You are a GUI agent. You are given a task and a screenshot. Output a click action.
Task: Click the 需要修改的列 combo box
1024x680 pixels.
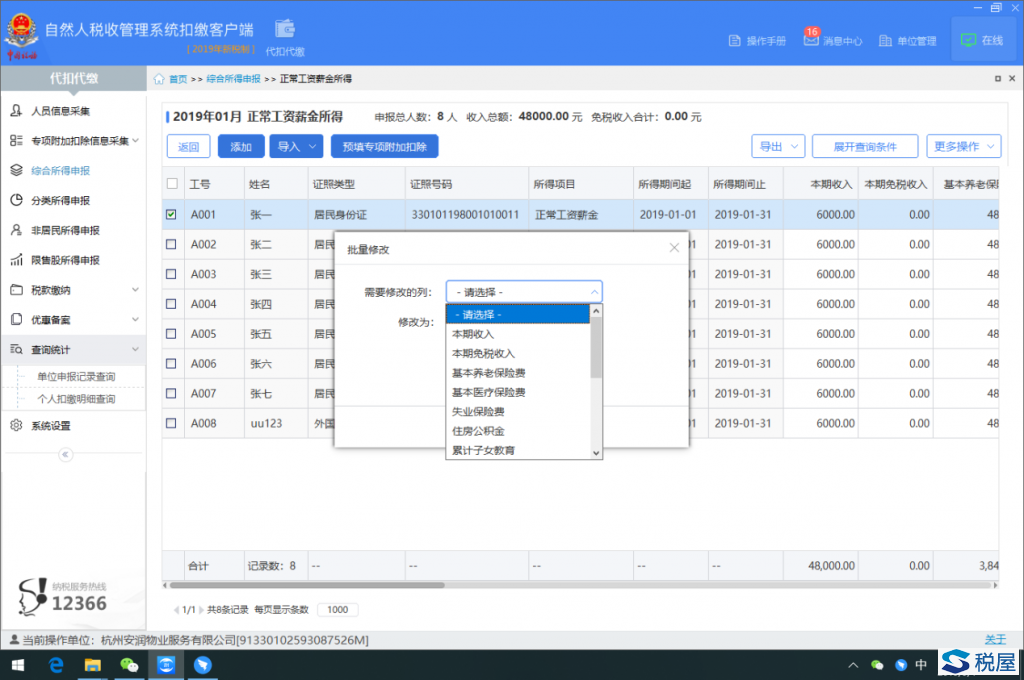coord(524,291)
